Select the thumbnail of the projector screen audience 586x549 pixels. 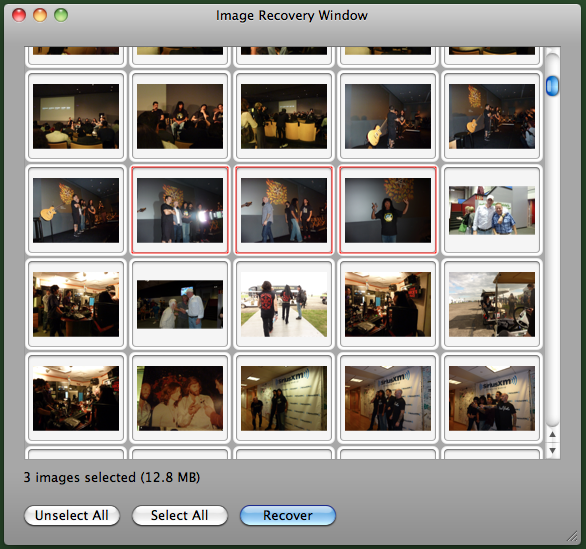coord(76,116)
